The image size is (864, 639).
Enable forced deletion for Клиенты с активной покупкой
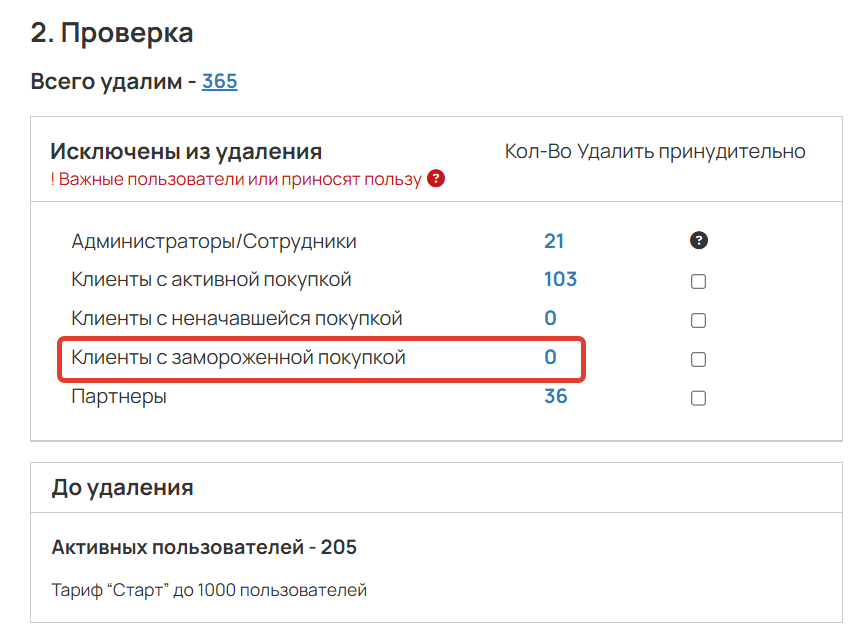(x=697, y=280)
